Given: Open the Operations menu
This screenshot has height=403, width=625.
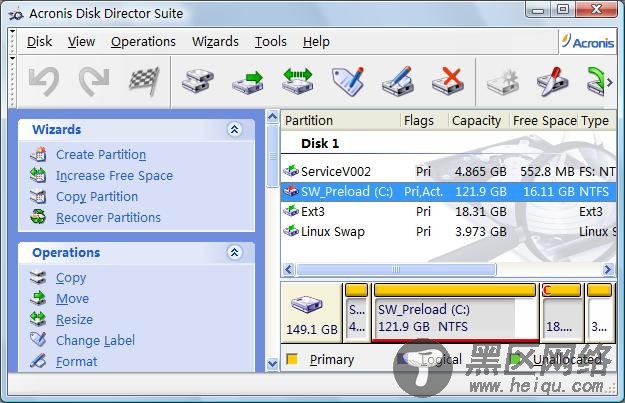Looking at the screenshot, I should (x=143, y=41).
